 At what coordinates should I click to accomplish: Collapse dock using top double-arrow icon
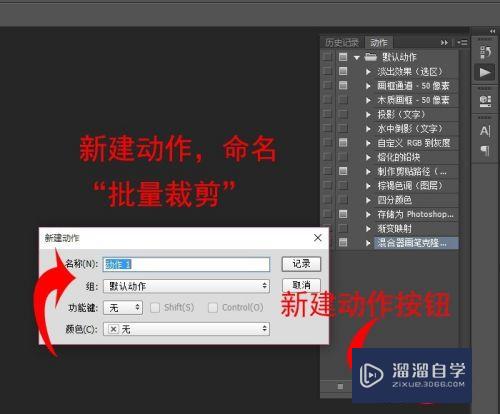pos(492,31)
